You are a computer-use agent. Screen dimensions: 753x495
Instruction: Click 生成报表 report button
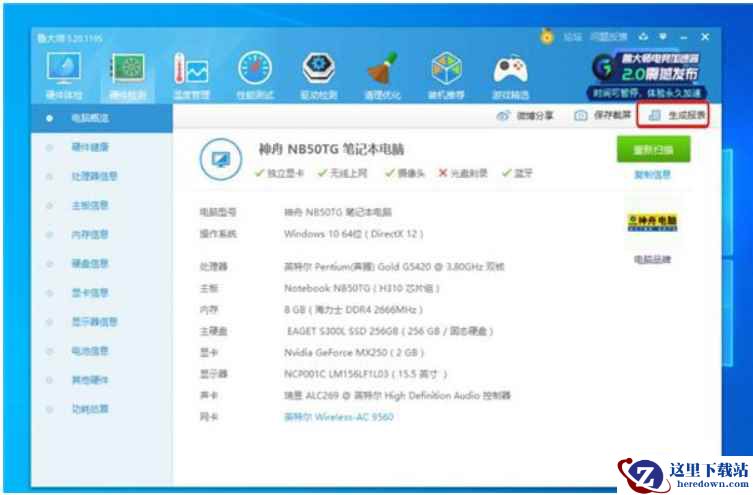(673, 115)
